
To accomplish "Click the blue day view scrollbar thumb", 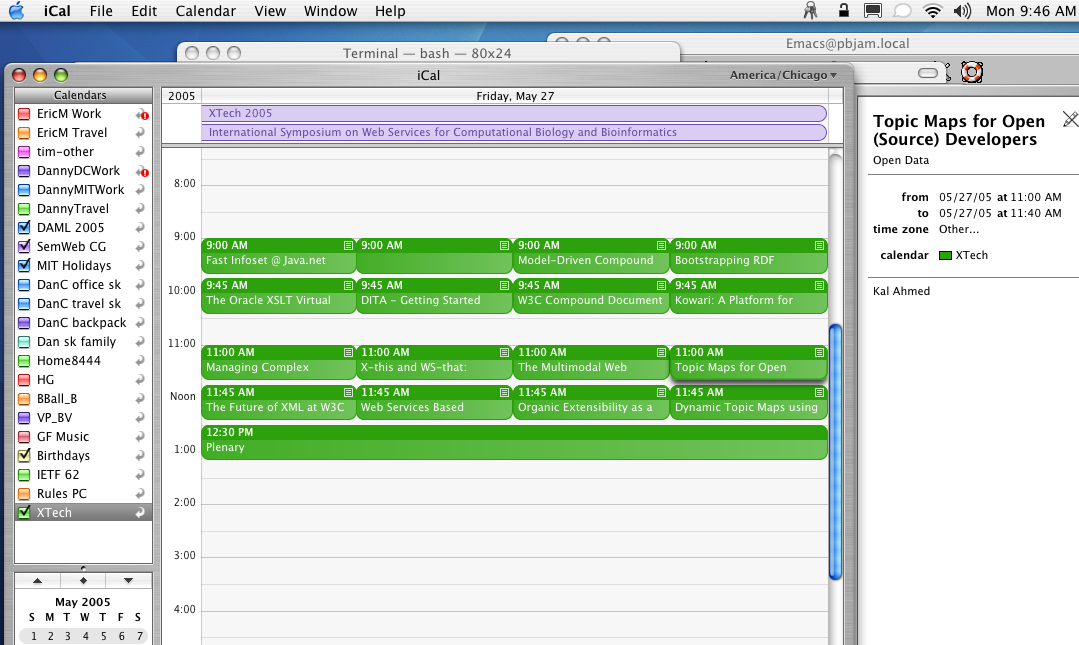I will pyautogui.click(x=835, y=452).
